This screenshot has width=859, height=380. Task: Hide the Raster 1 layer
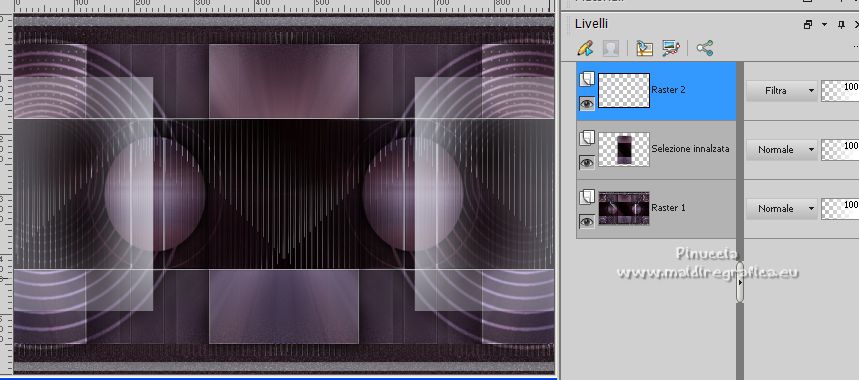point(587,221)
